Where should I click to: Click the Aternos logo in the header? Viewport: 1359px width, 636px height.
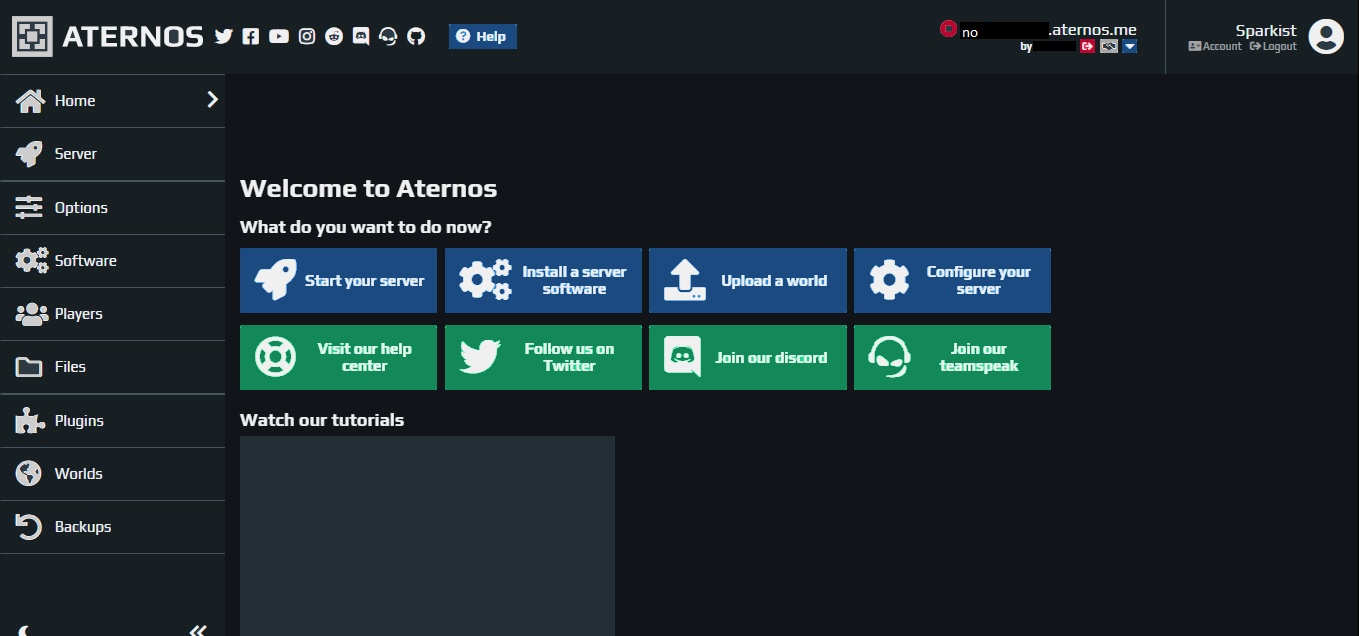108,37
